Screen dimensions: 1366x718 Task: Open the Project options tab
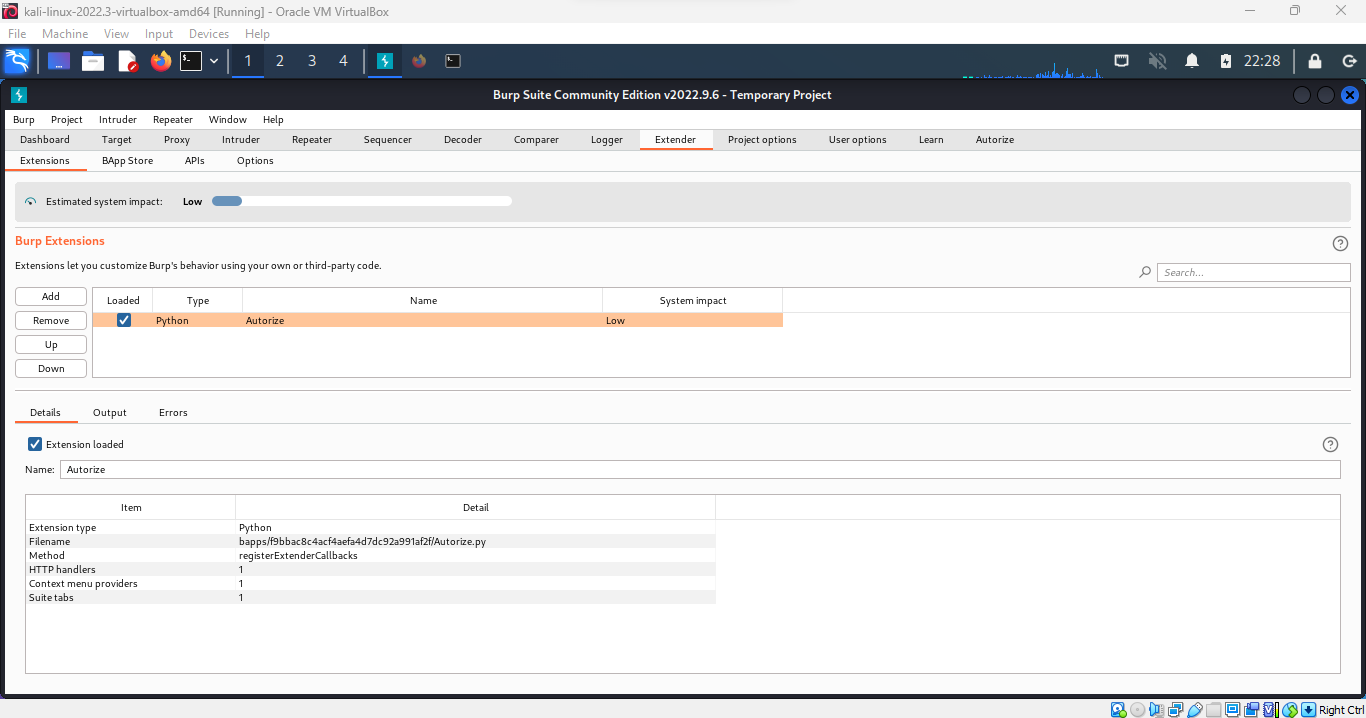[x=762, y=140]
